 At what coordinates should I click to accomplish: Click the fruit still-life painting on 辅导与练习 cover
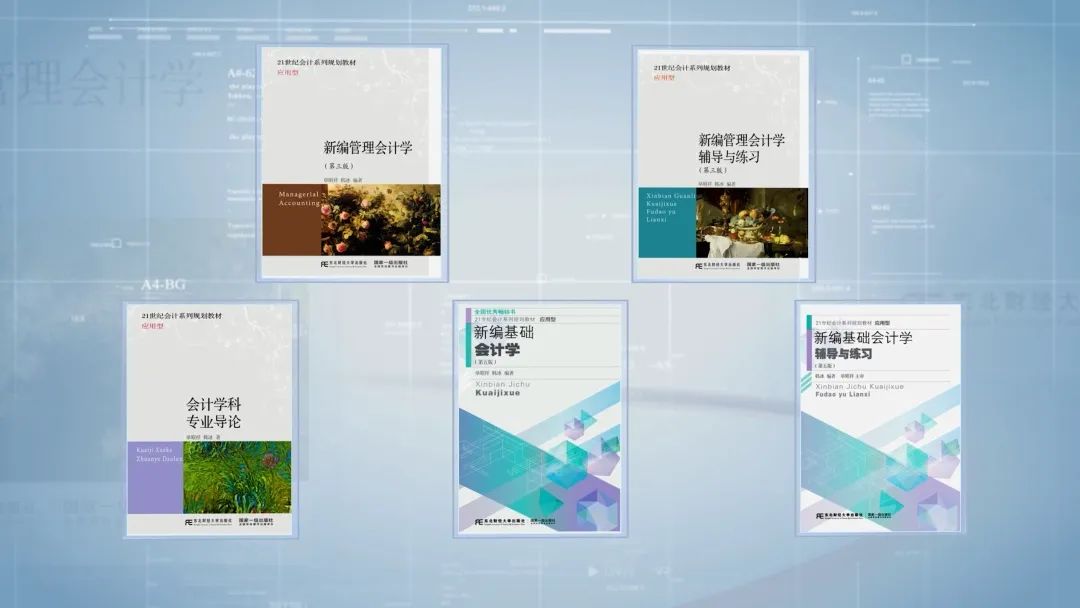[x=752, y=223]
